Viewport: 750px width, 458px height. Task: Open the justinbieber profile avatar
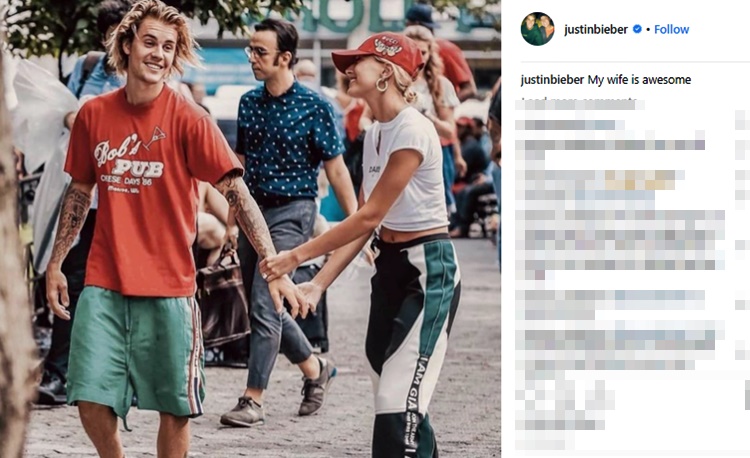tap(537, 29)
